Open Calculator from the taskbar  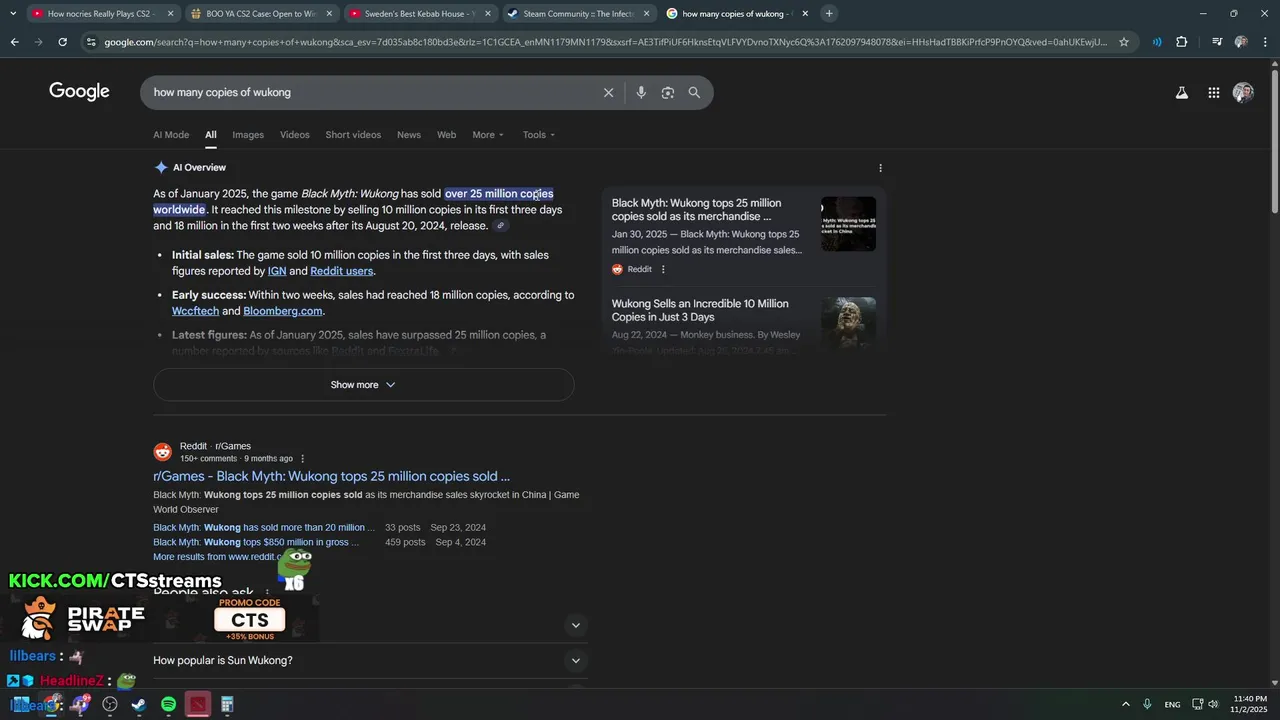tap(227, 704)
